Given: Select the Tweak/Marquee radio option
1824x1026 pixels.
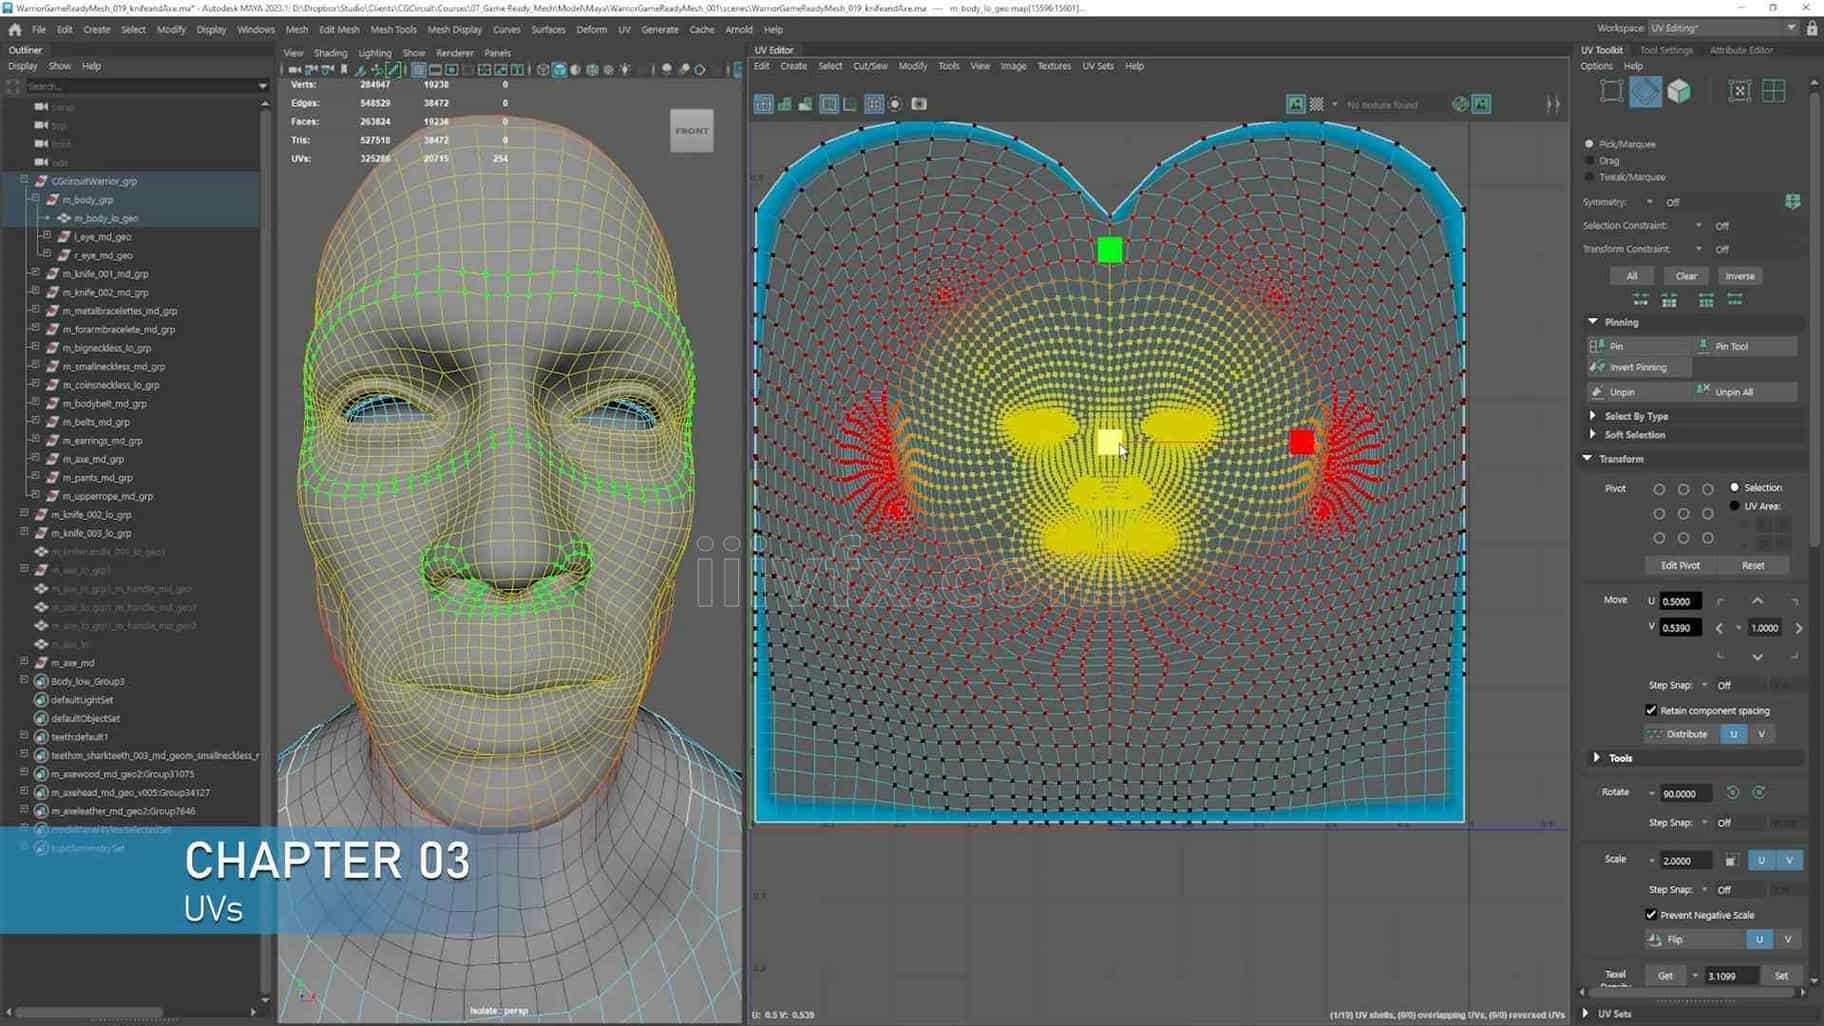Looking at the screenshot, I should [1589, 177].
